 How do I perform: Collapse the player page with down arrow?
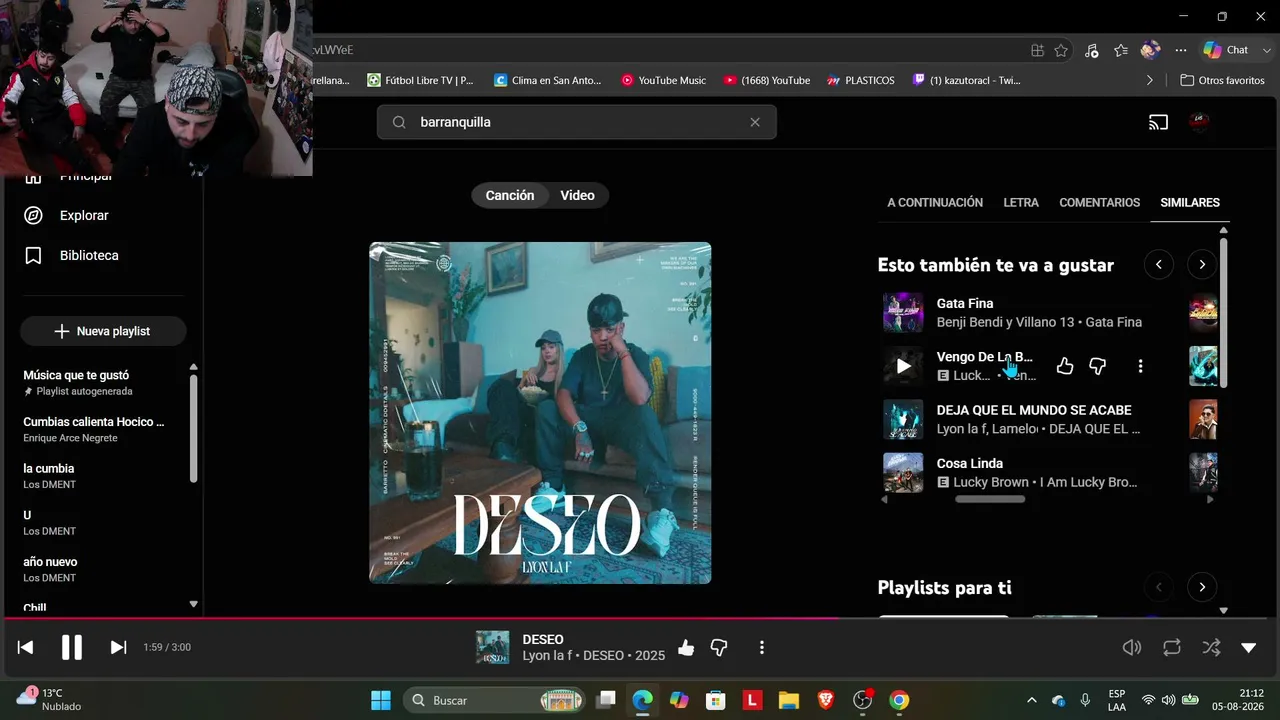[x=1248, y=647]
